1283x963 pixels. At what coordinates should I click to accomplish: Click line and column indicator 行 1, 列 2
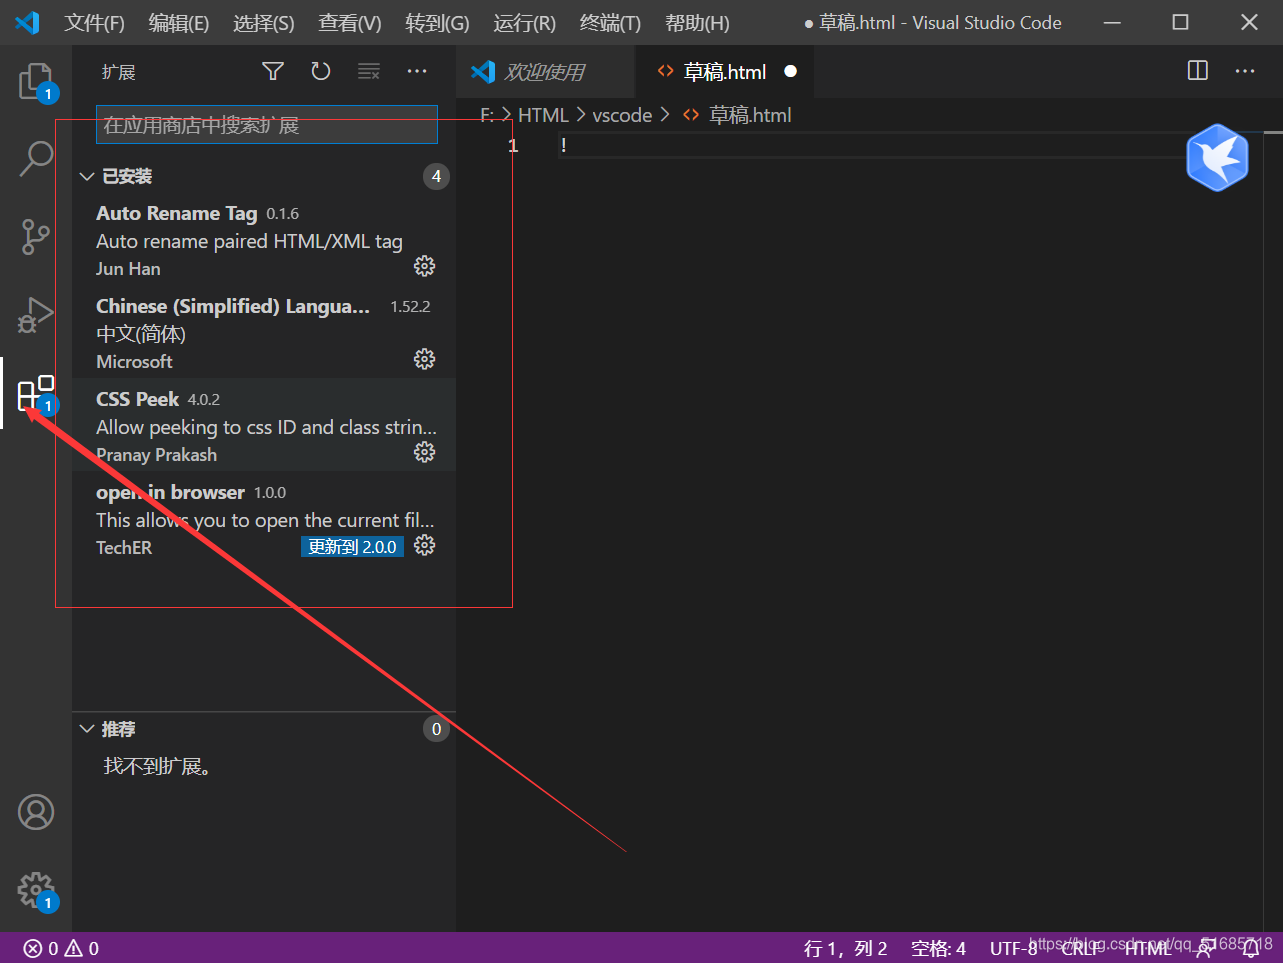coord(845,948)
